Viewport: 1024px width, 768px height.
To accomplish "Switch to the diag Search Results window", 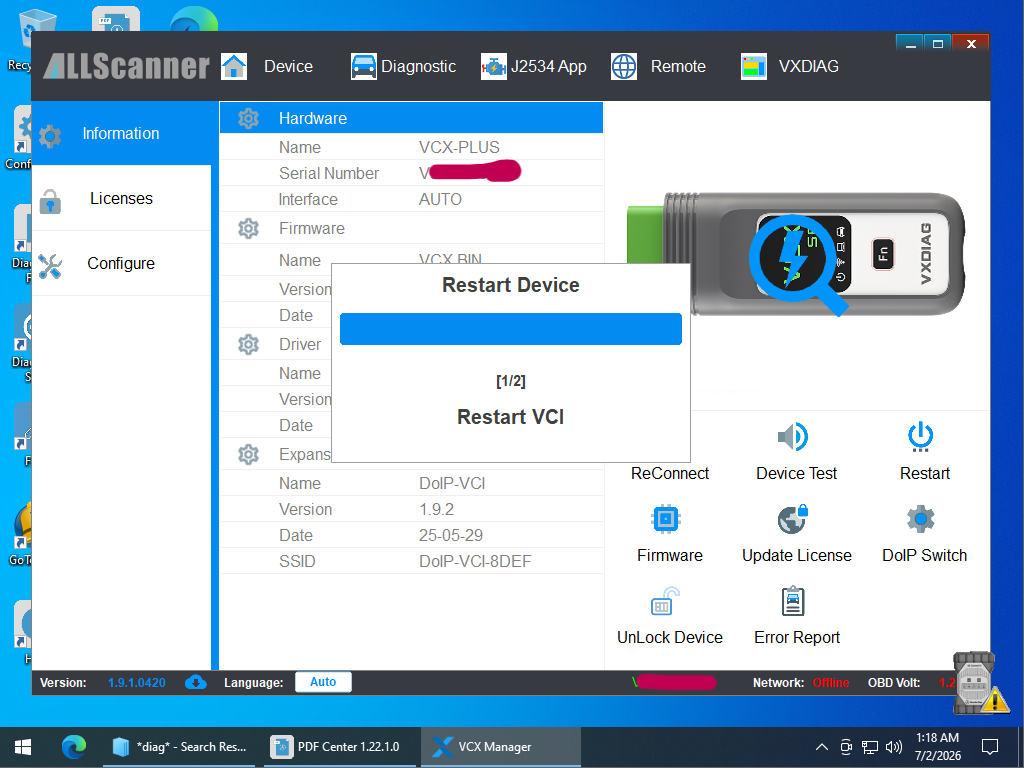I will click(180, 747).
